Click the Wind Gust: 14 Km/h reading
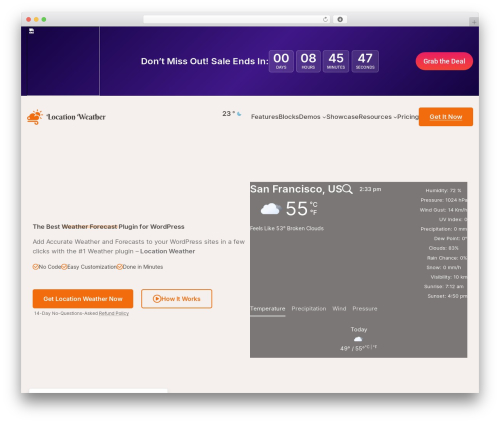500x423 pixels. pos(443,210)
